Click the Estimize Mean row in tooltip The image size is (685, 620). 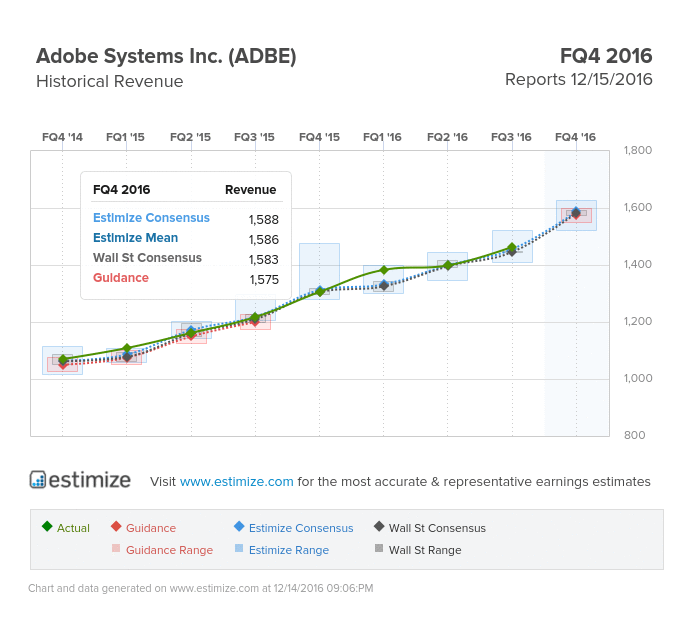186,238
